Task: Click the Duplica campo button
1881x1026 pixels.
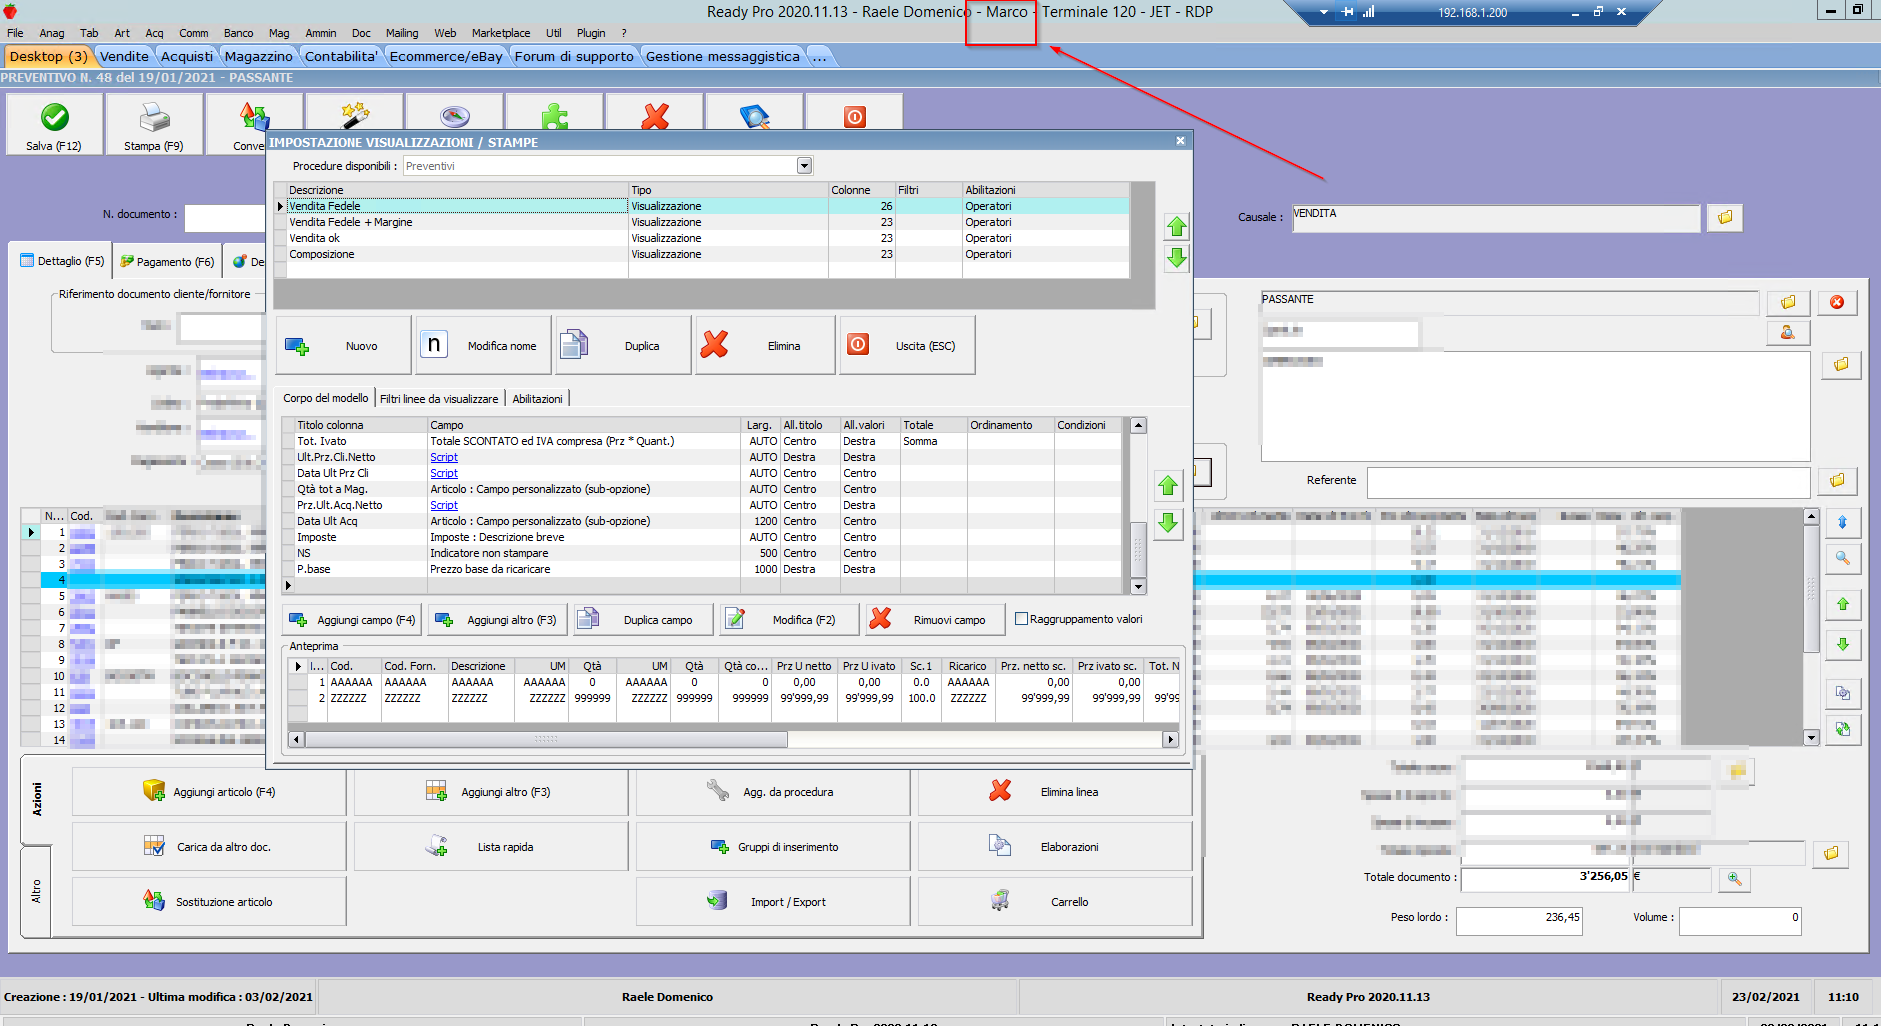Action: [644, 620]
